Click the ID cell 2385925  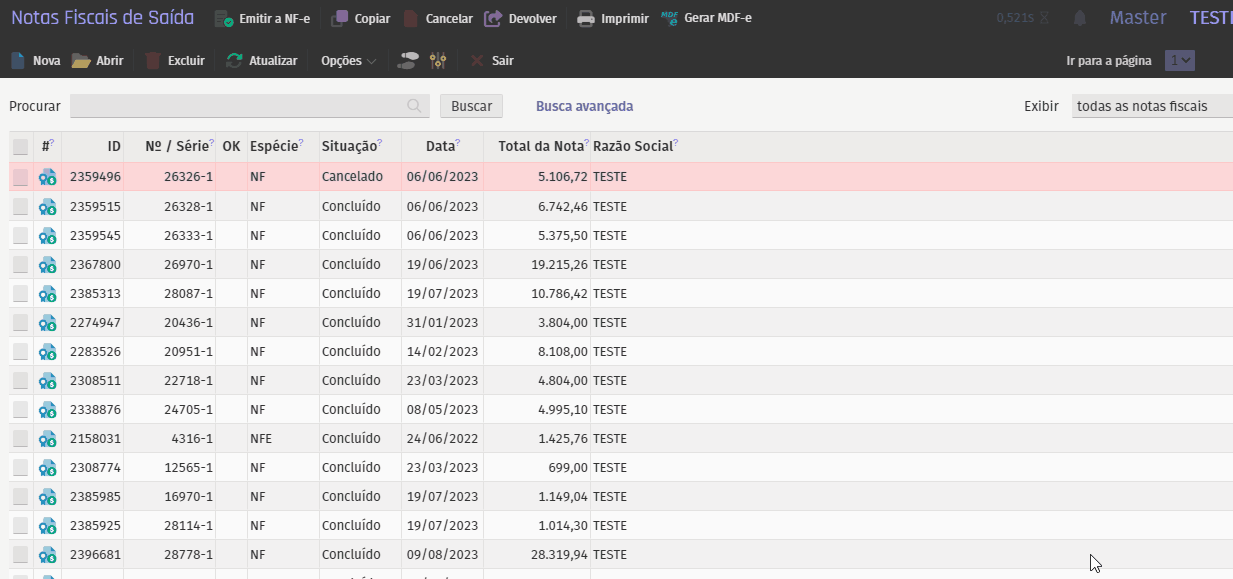point(95,525)
